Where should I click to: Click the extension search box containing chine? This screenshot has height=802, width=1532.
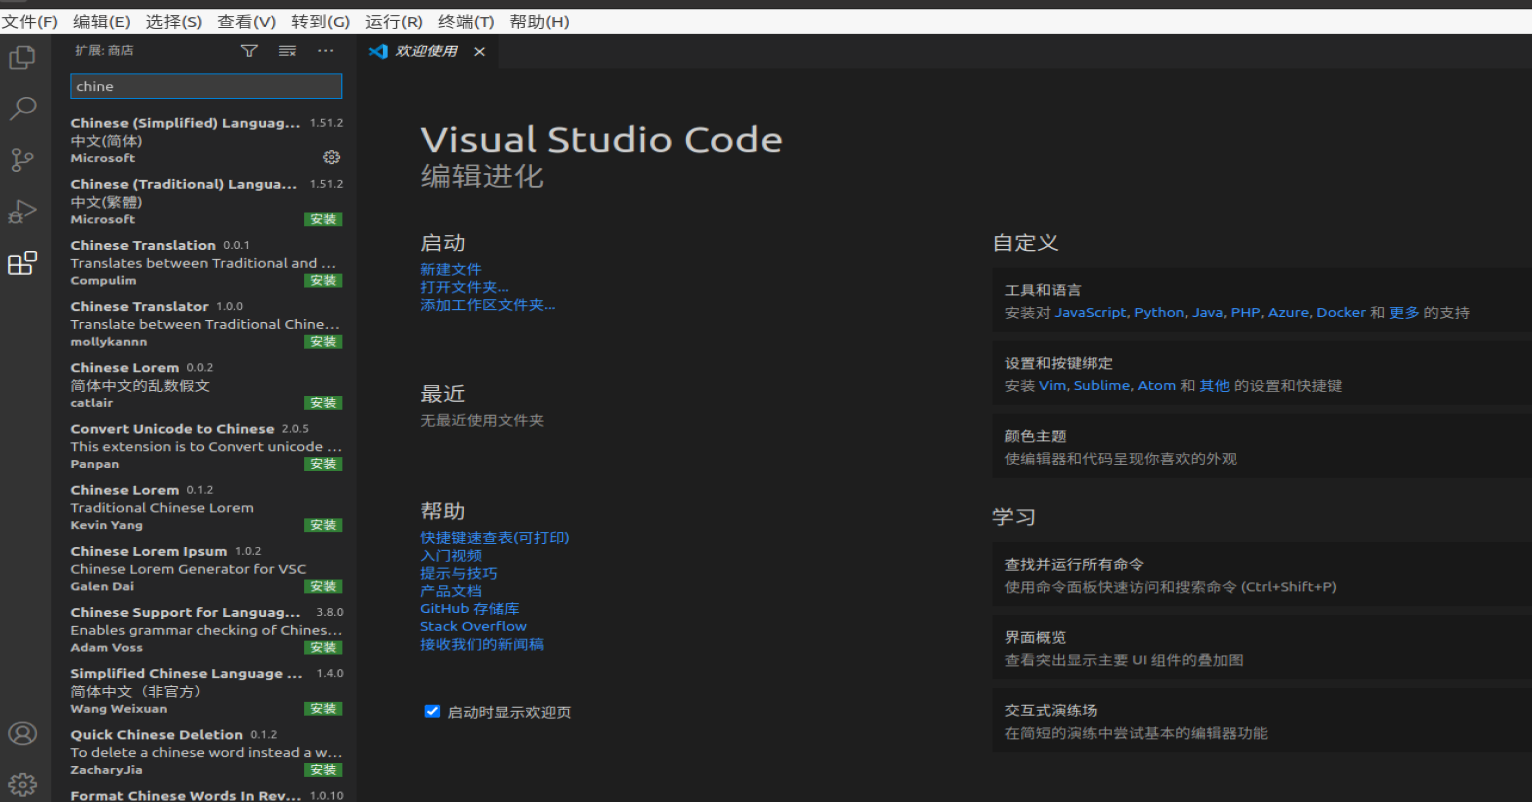click(206, 86)
